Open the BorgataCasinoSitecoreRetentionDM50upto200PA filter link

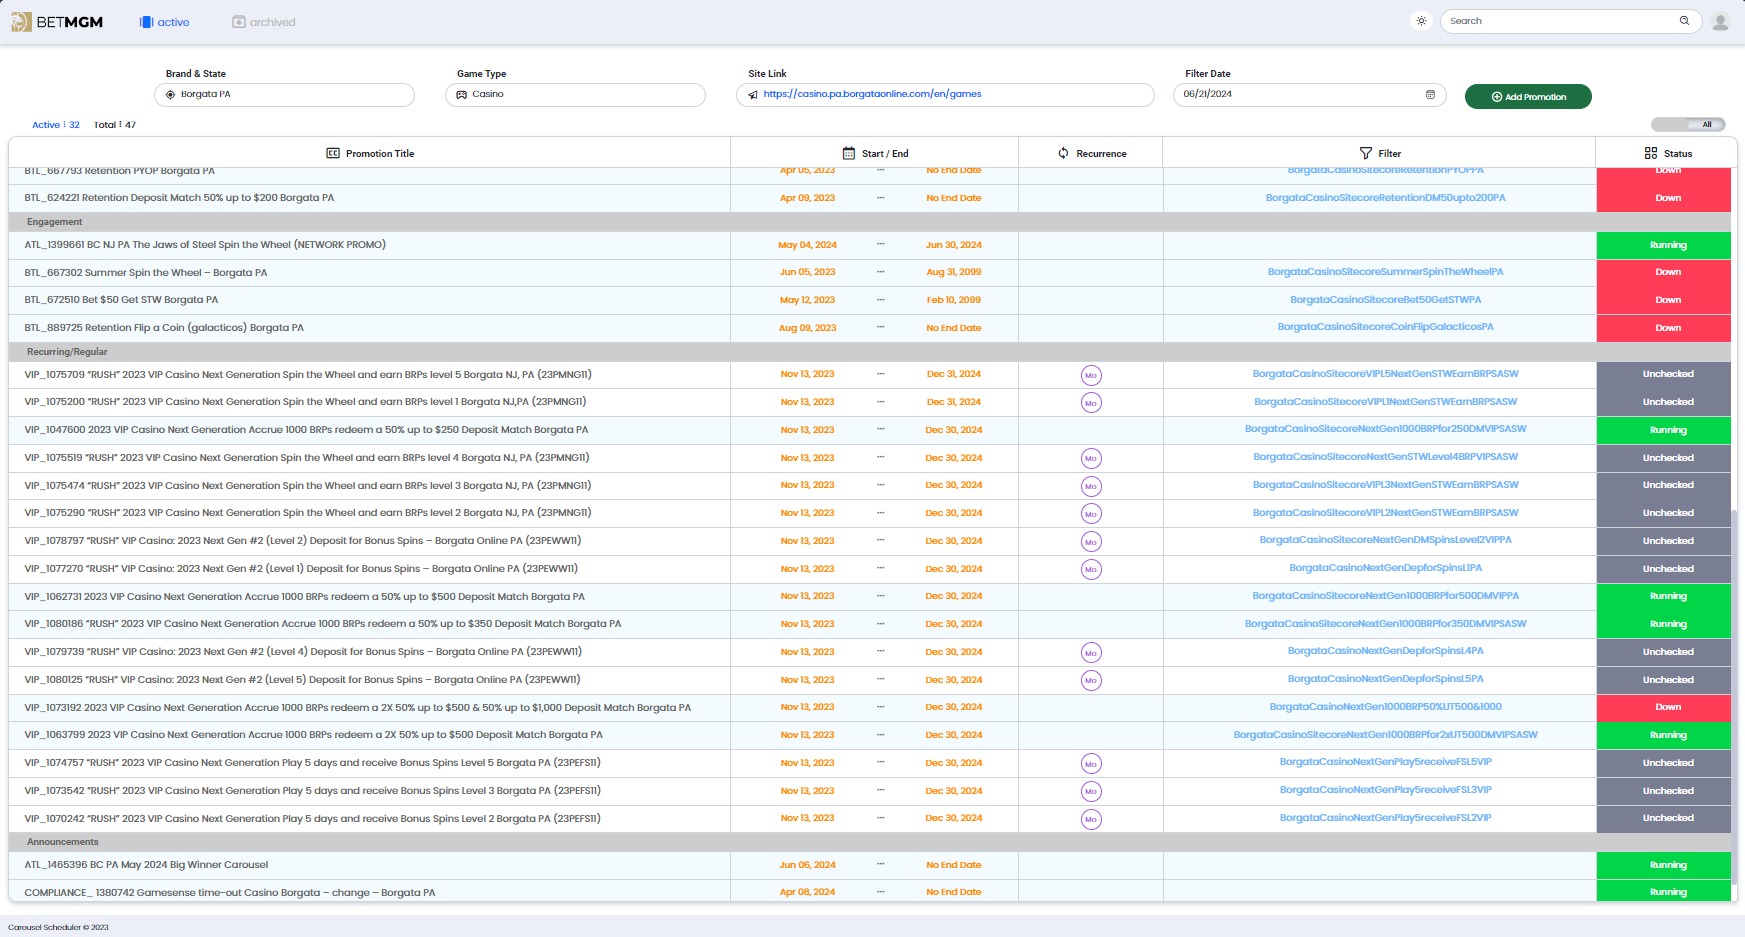[1385, 198]
